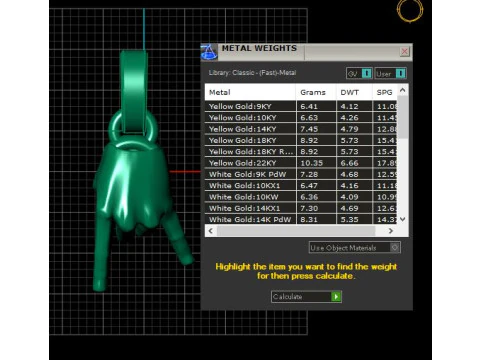The image size is (480, 360).
Task: Click the horizontal scroll left arrow
Action: pyautogui.click(x=211, y=231)
